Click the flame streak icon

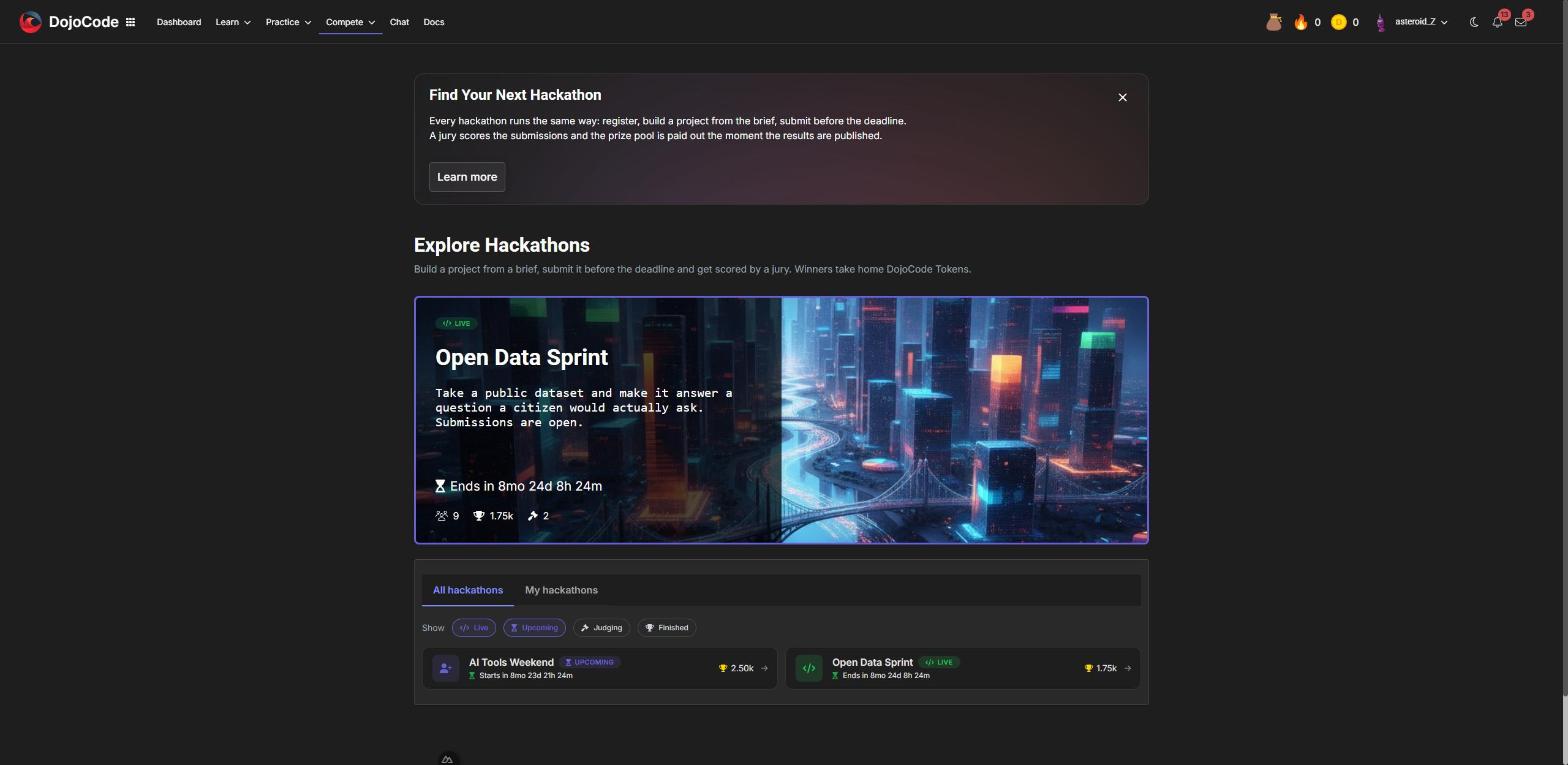pos(1301,22)
